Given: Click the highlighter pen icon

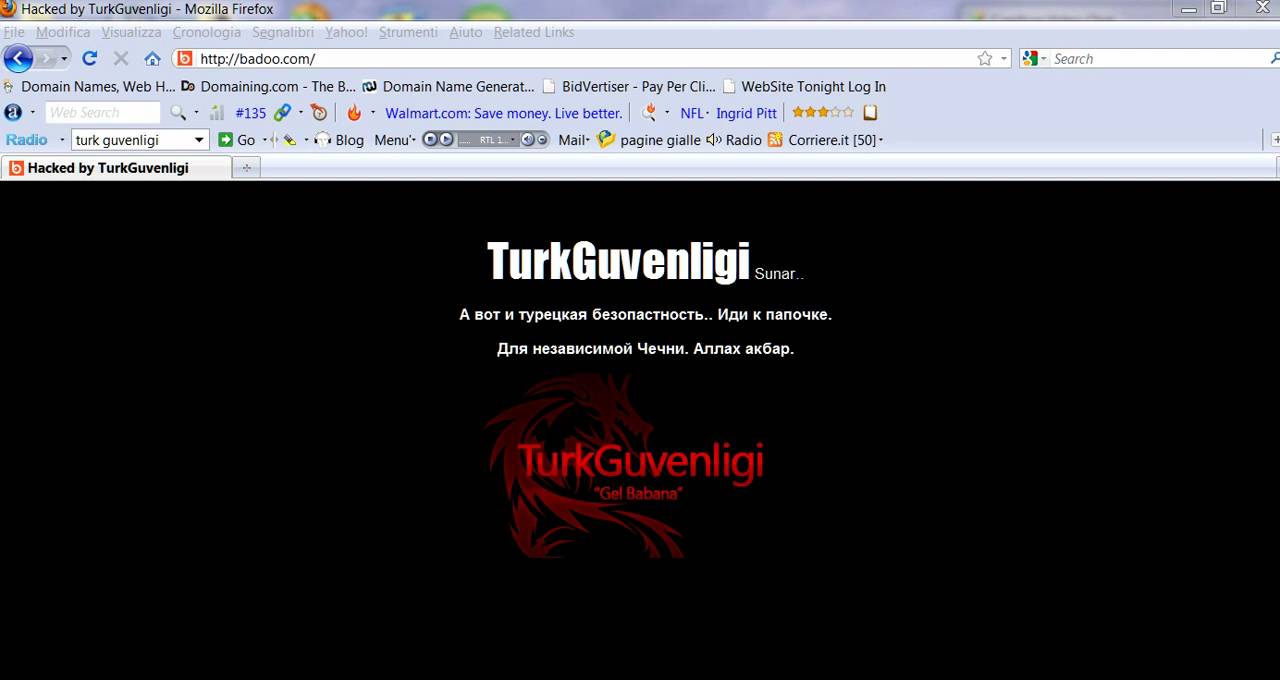Looking at the screenshot, I should coord(290,140).
